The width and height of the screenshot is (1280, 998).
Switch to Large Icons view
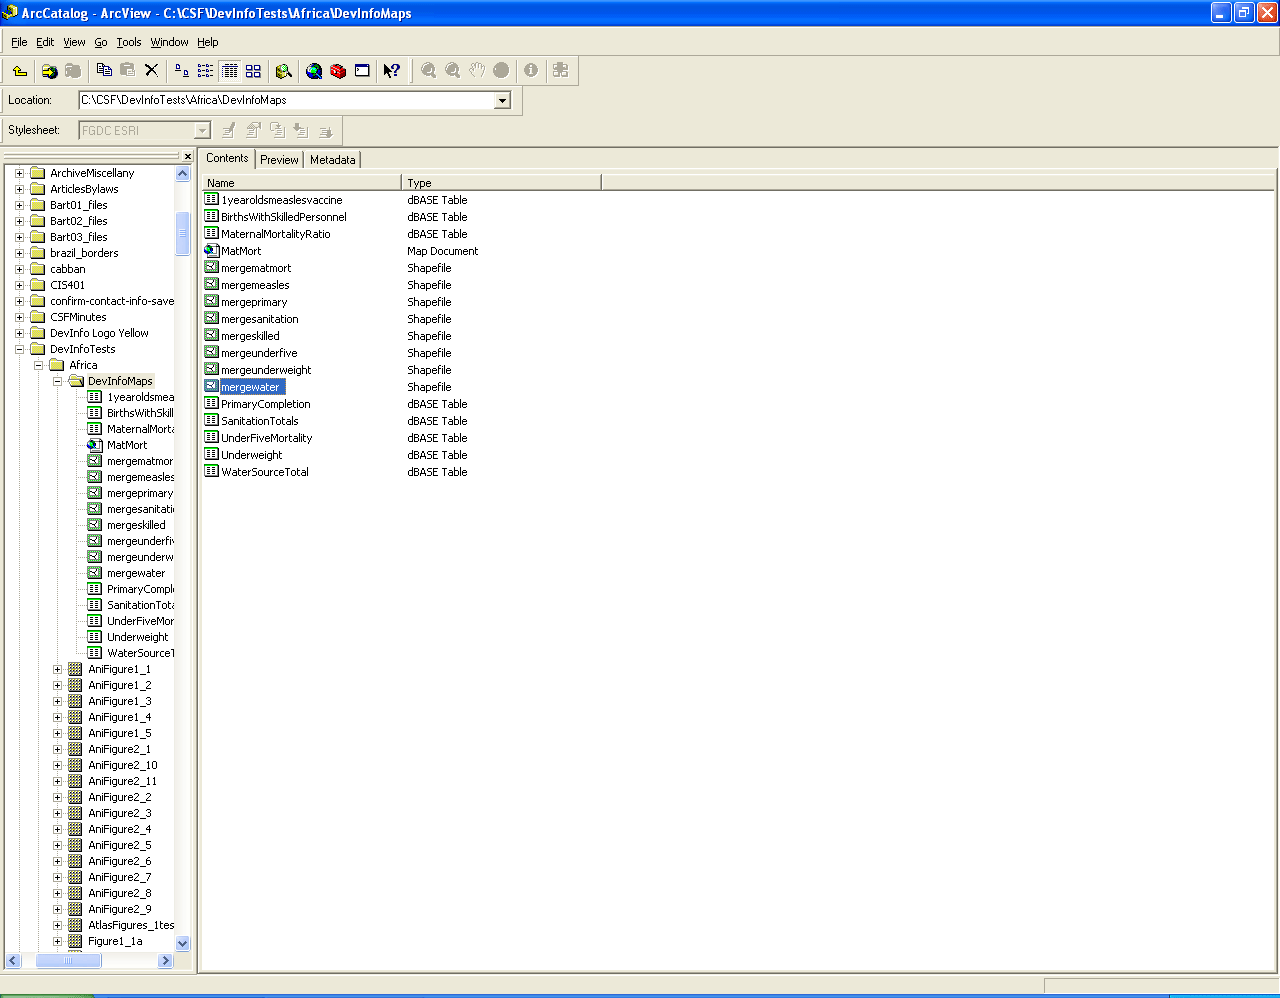coord(182,70)
